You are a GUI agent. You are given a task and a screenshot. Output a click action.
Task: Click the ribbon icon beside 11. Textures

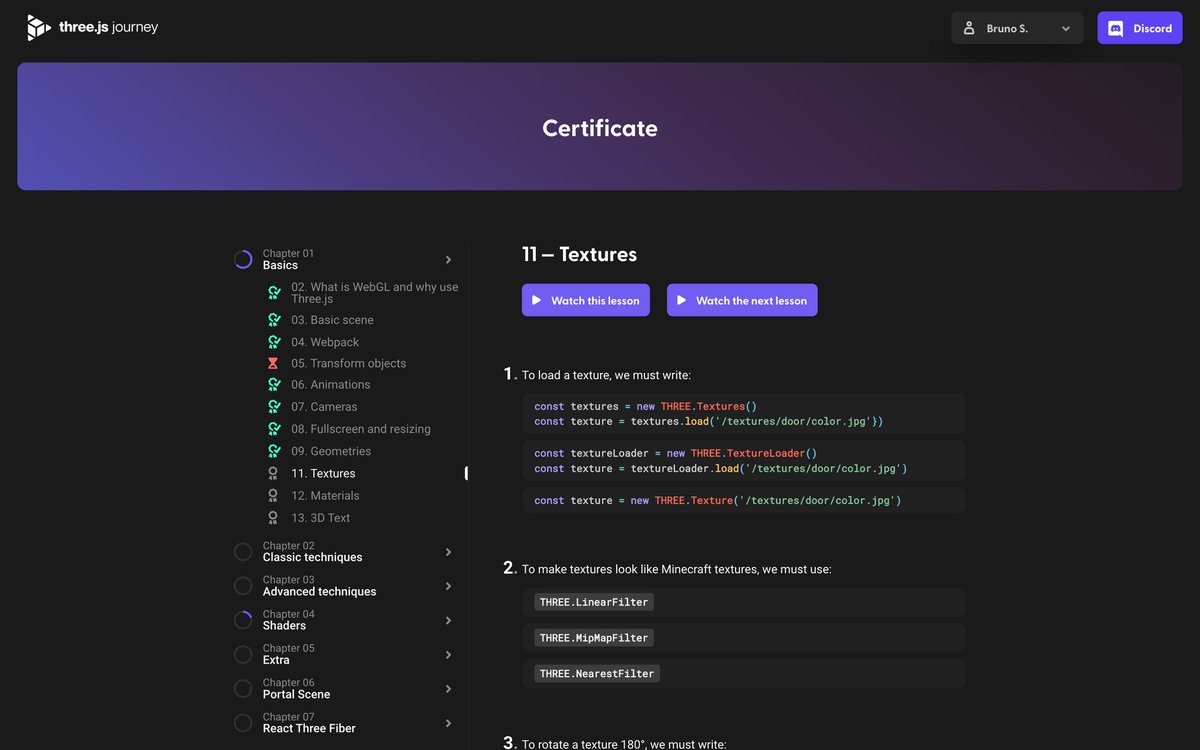(x=273, y=473)
